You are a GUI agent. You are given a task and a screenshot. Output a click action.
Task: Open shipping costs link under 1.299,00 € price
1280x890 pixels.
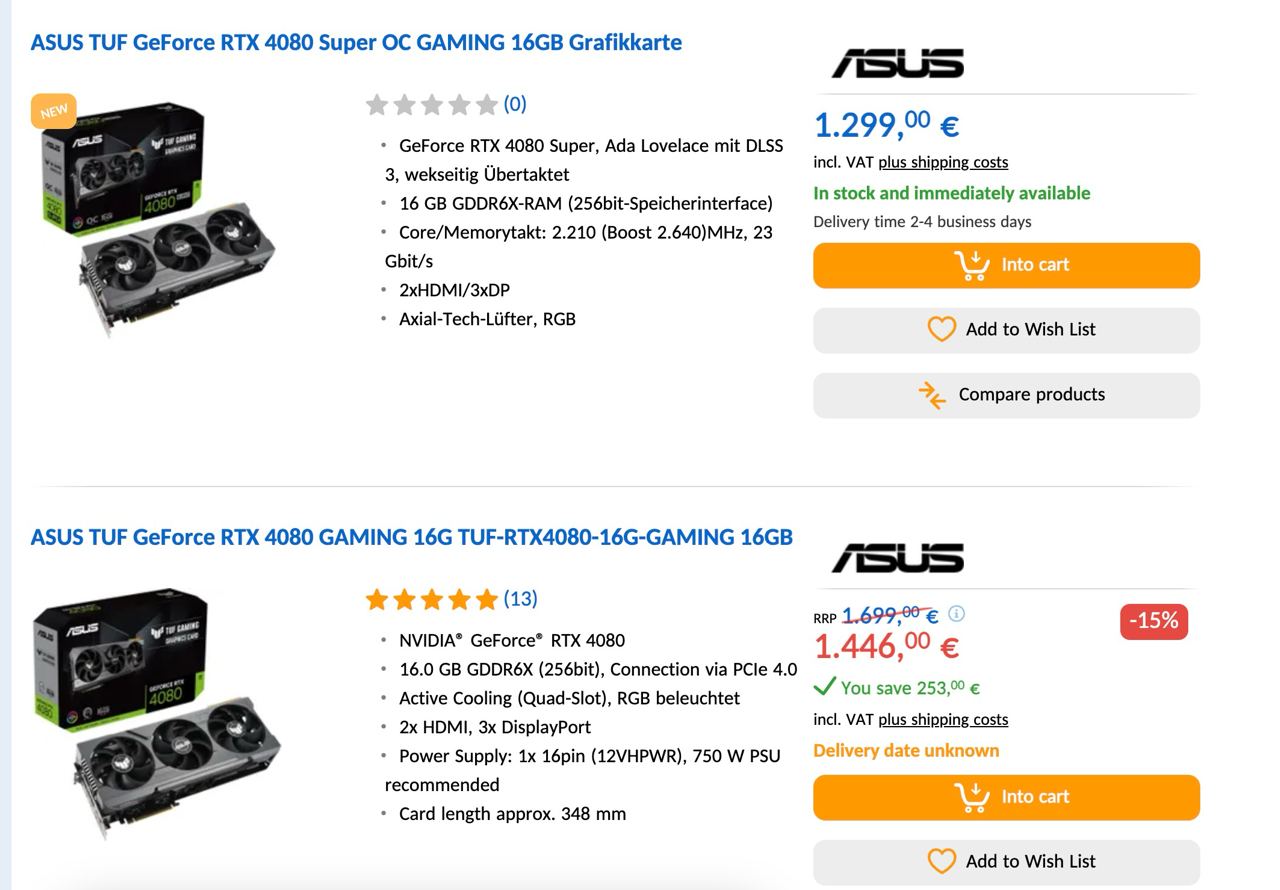click(x=943, y=162)
